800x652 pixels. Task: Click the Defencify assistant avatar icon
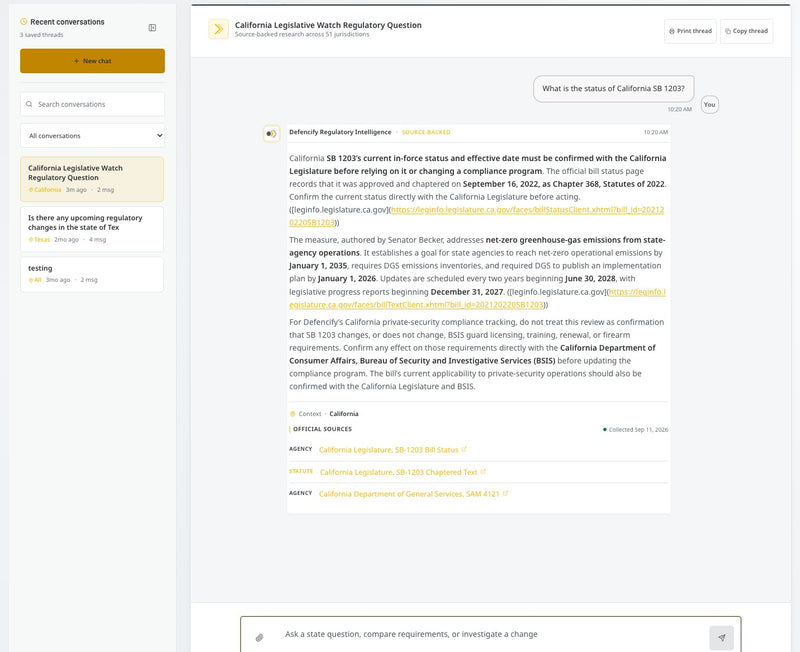pyautogui.click(x=271, y=134)
